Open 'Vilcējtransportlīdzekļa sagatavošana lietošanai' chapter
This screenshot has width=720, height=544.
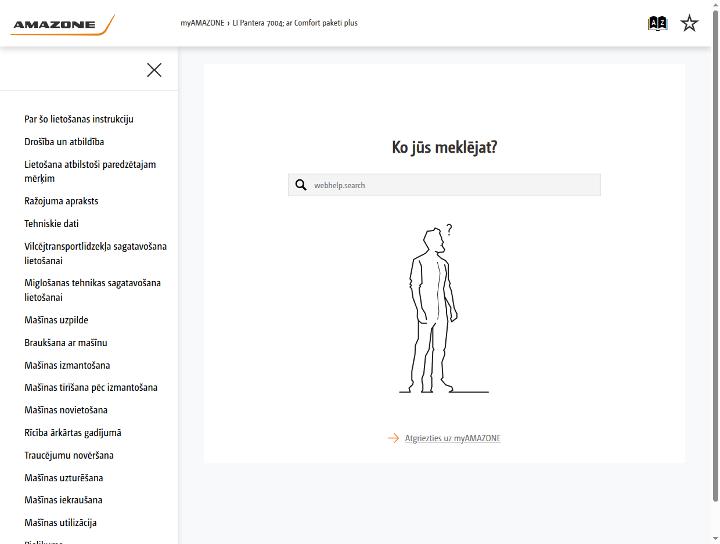(x=96, y=253)
